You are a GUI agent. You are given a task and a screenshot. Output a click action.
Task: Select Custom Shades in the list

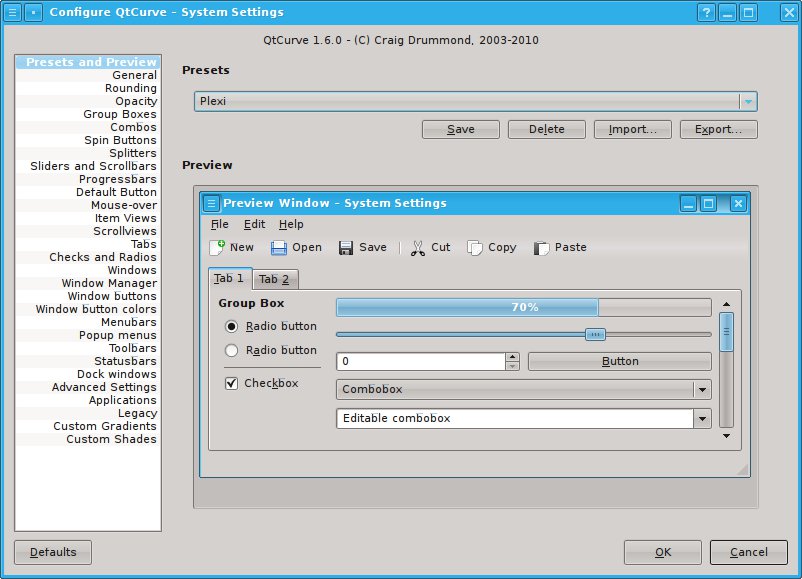tap(87, 439)
